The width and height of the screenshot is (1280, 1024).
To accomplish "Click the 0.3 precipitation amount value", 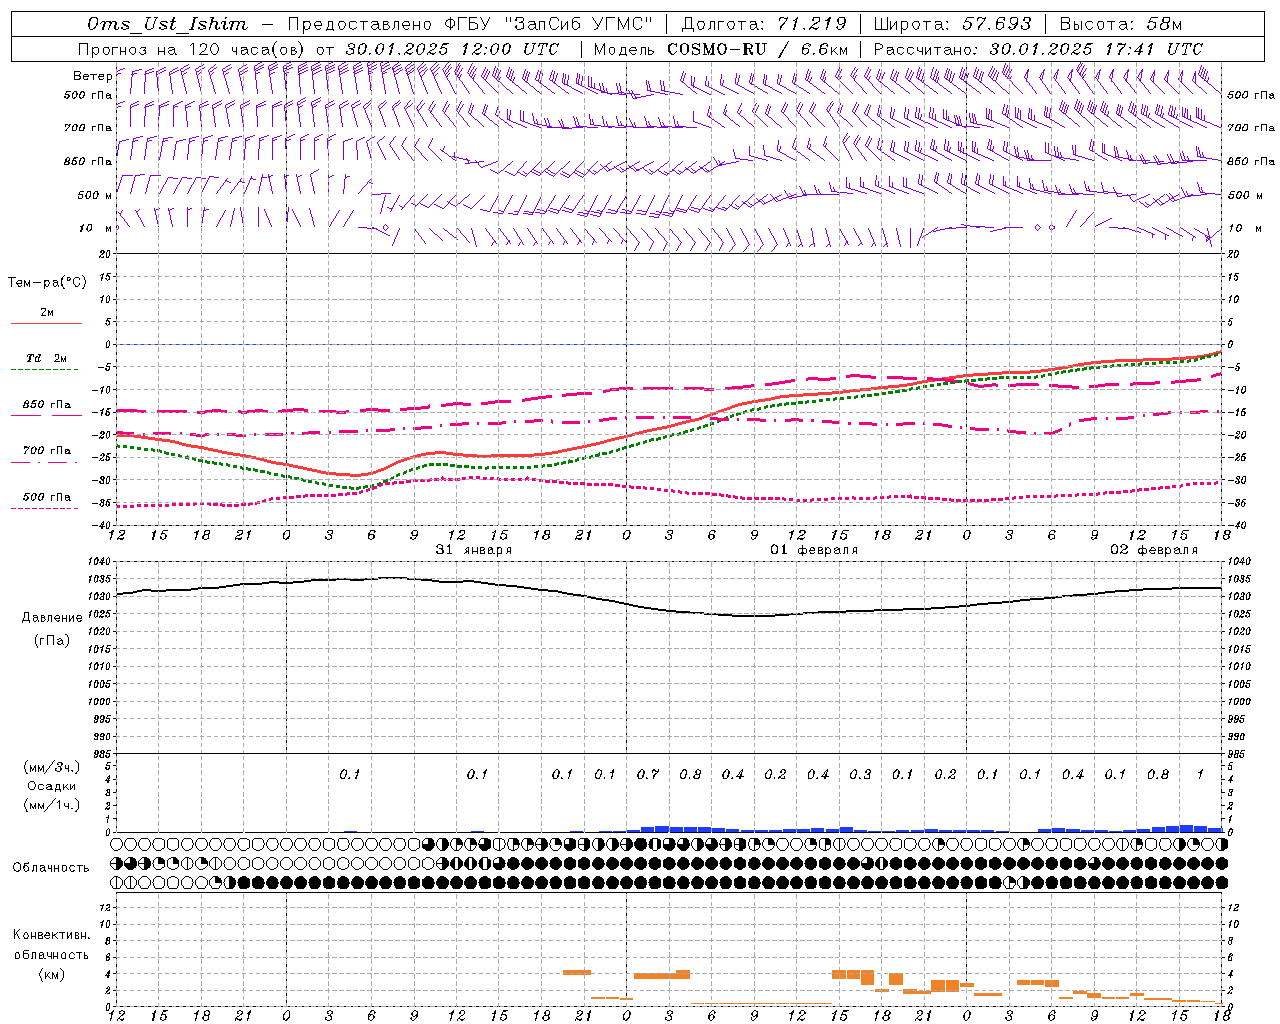I will click(860, 774).
